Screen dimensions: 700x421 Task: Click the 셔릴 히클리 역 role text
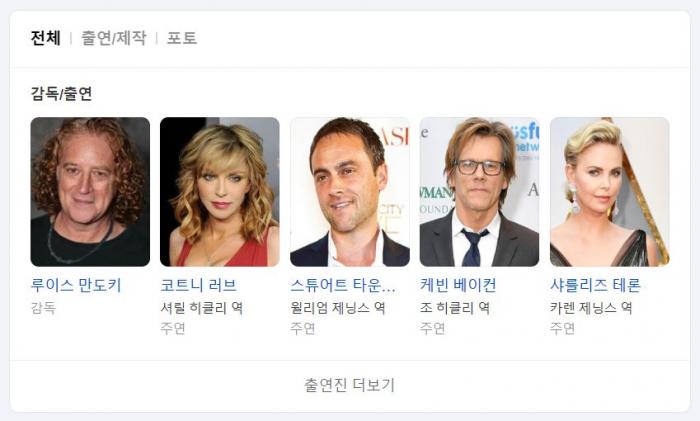click(x=202, y=308)
